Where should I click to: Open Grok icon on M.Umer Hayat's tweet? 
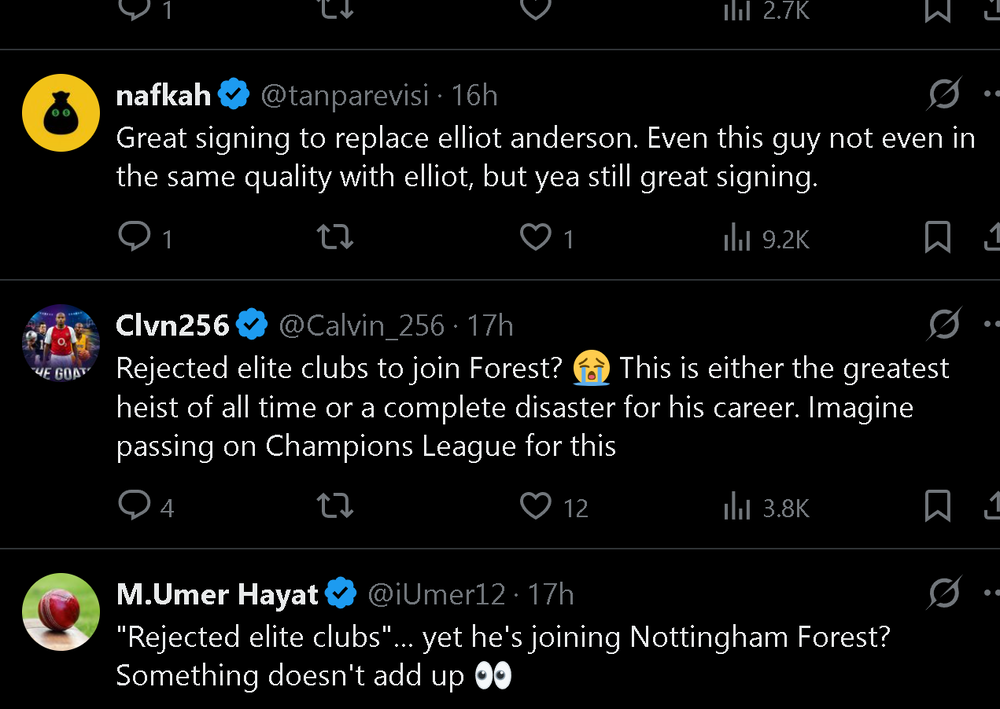[x=944, y=593]
